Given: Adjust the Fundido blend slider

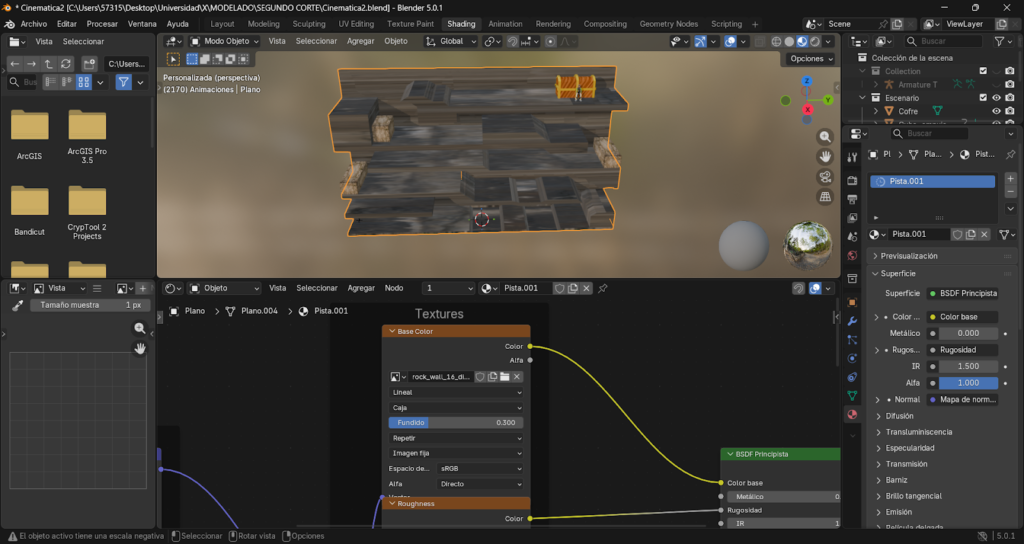Looking at the screenshot, I should [456, 423].
